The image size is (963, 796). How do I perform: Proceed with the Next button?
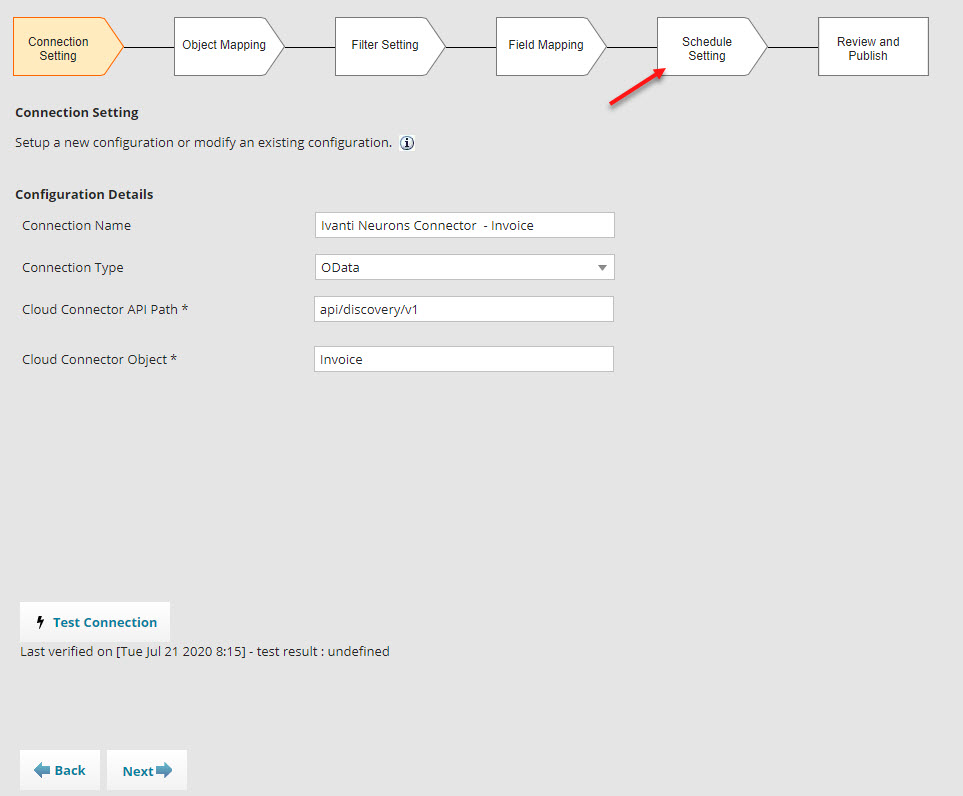pos(147,770)
